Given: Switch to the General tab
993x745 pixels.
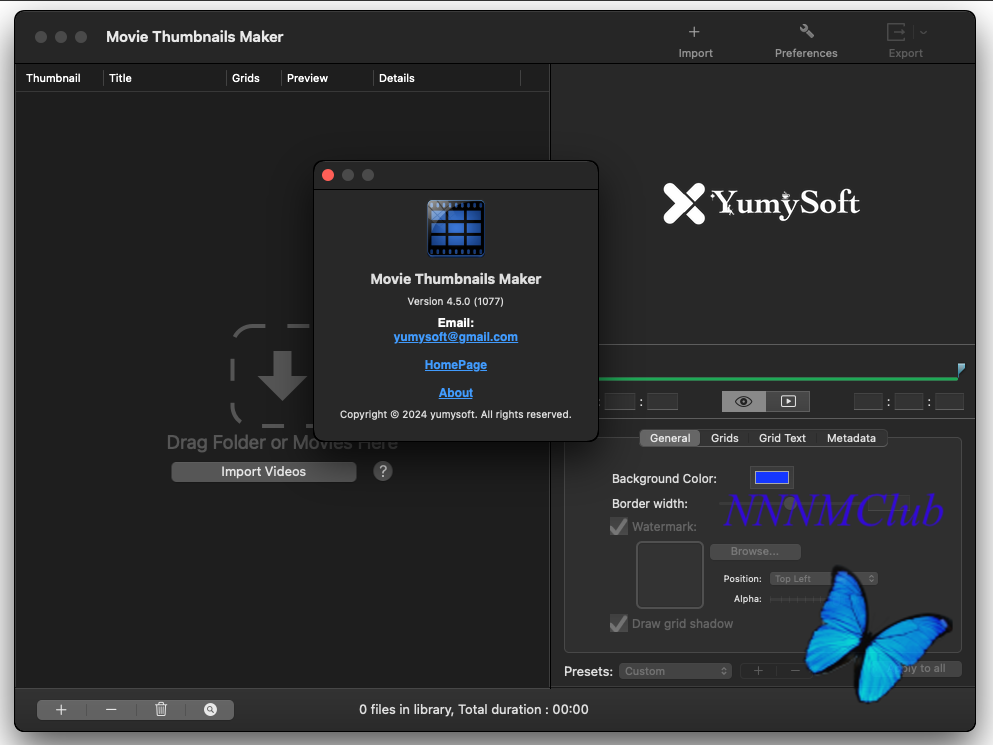Looking at the screenshot, I should click(669, 438).
